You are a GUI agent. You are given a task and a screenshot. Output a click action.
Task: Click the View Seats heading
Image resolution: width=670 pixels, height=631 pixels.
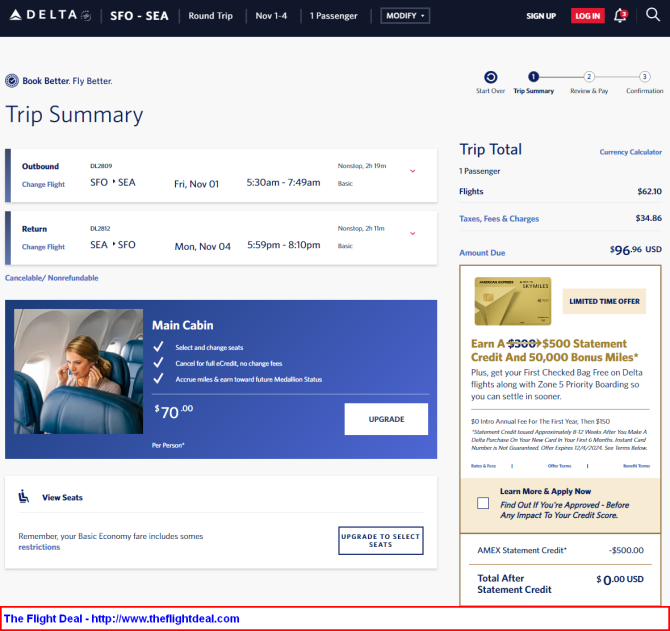(x=62, y=497)
